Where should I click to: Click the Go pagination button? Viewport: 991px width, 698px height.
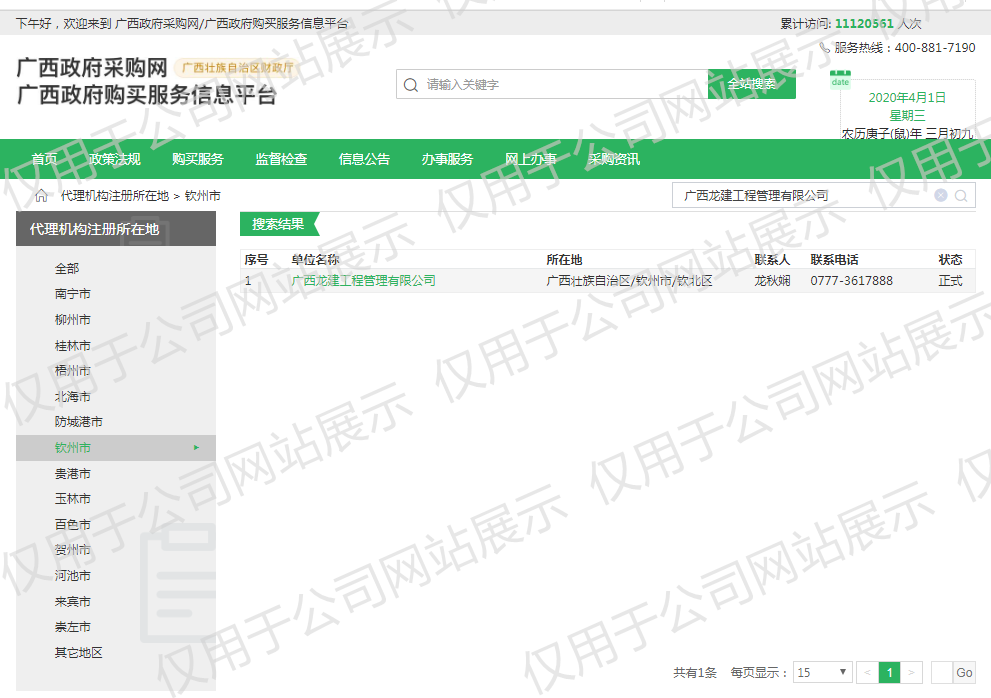pos(964,672)
